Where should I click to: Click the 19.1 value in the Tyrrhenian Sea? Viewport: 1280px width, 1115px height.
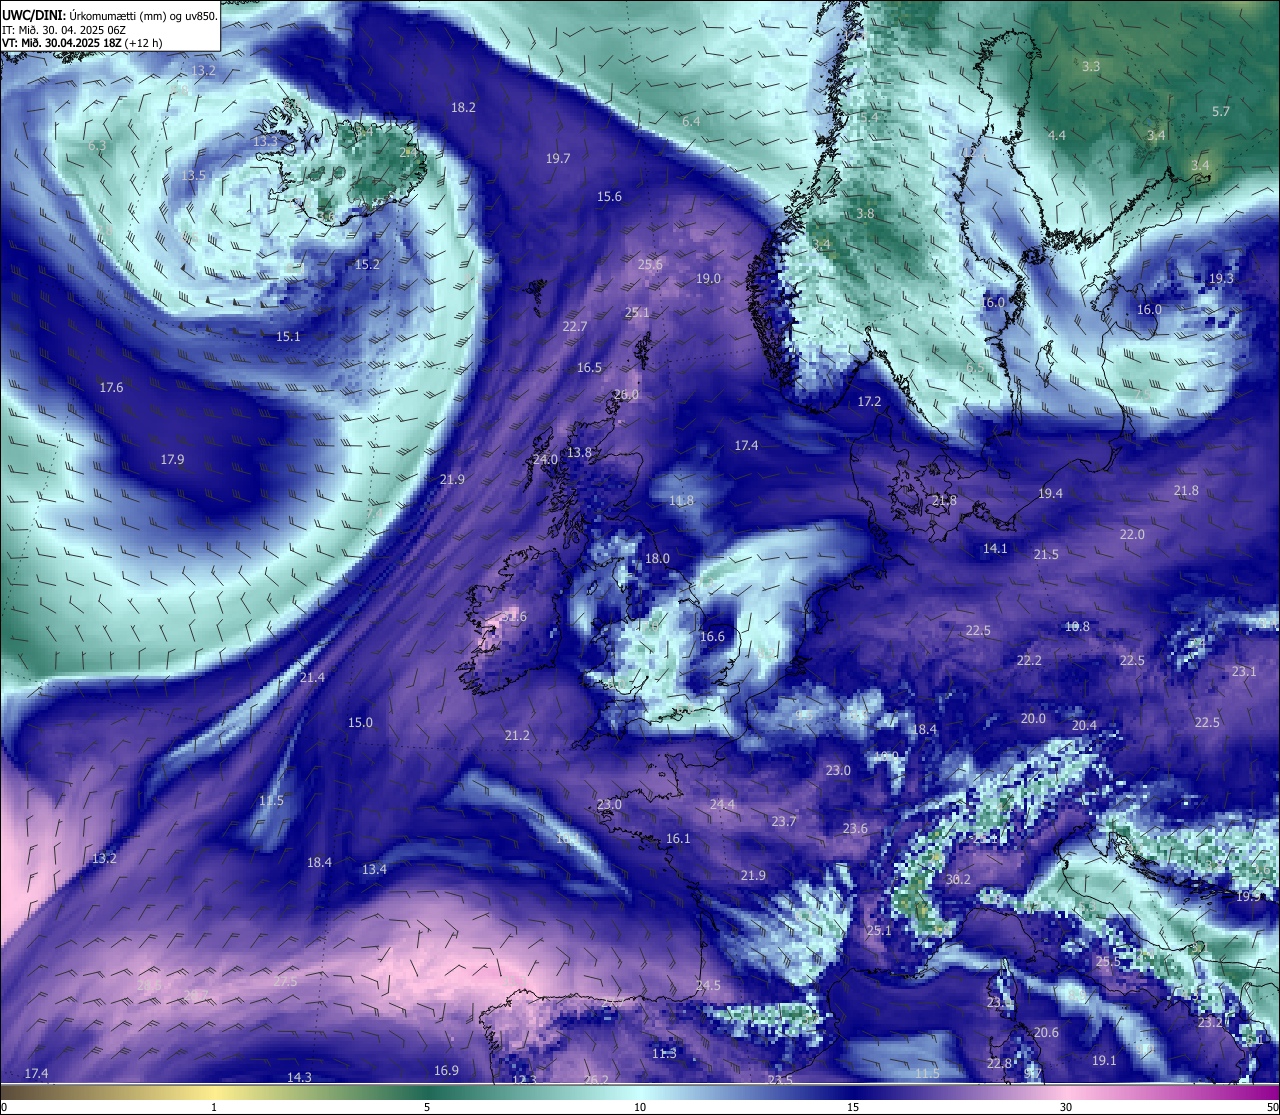tap(1104, 1060)
